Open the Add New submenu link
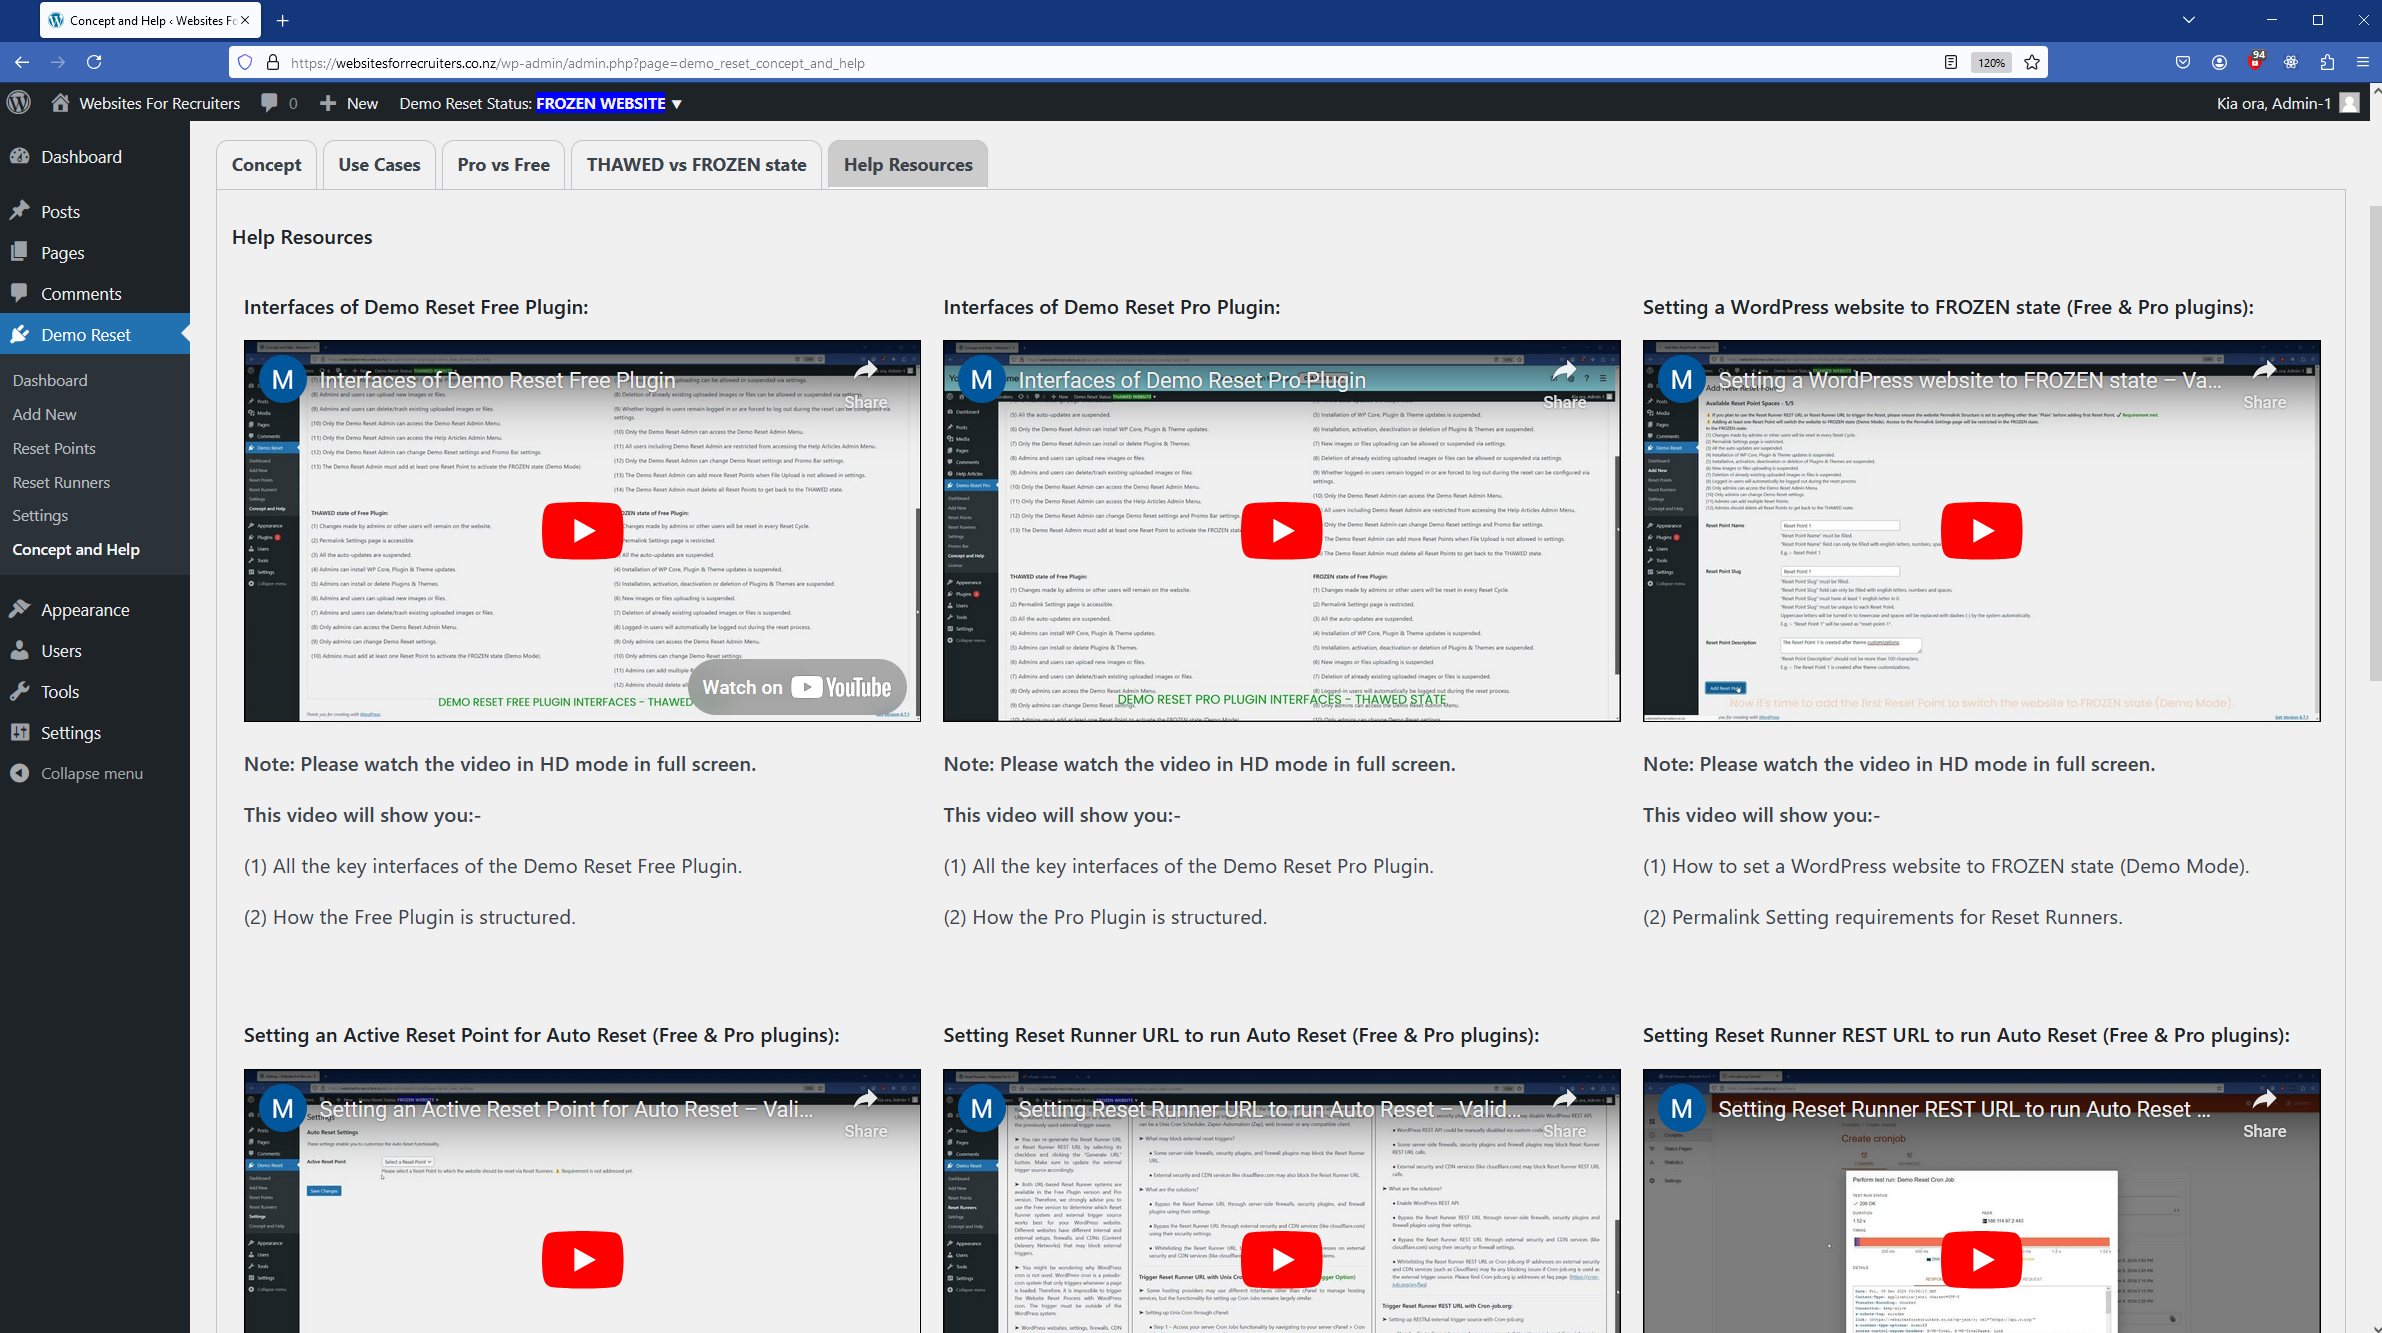 coord(44,414)
